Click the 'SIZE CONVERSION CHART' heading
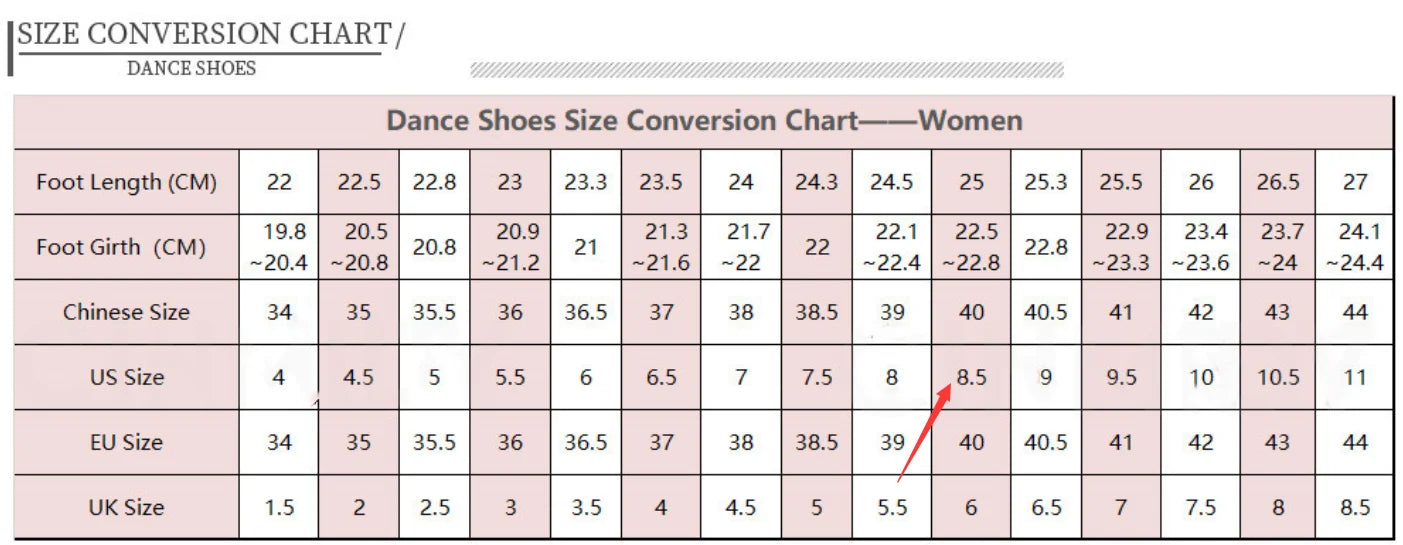 click(x=205, y=34)
